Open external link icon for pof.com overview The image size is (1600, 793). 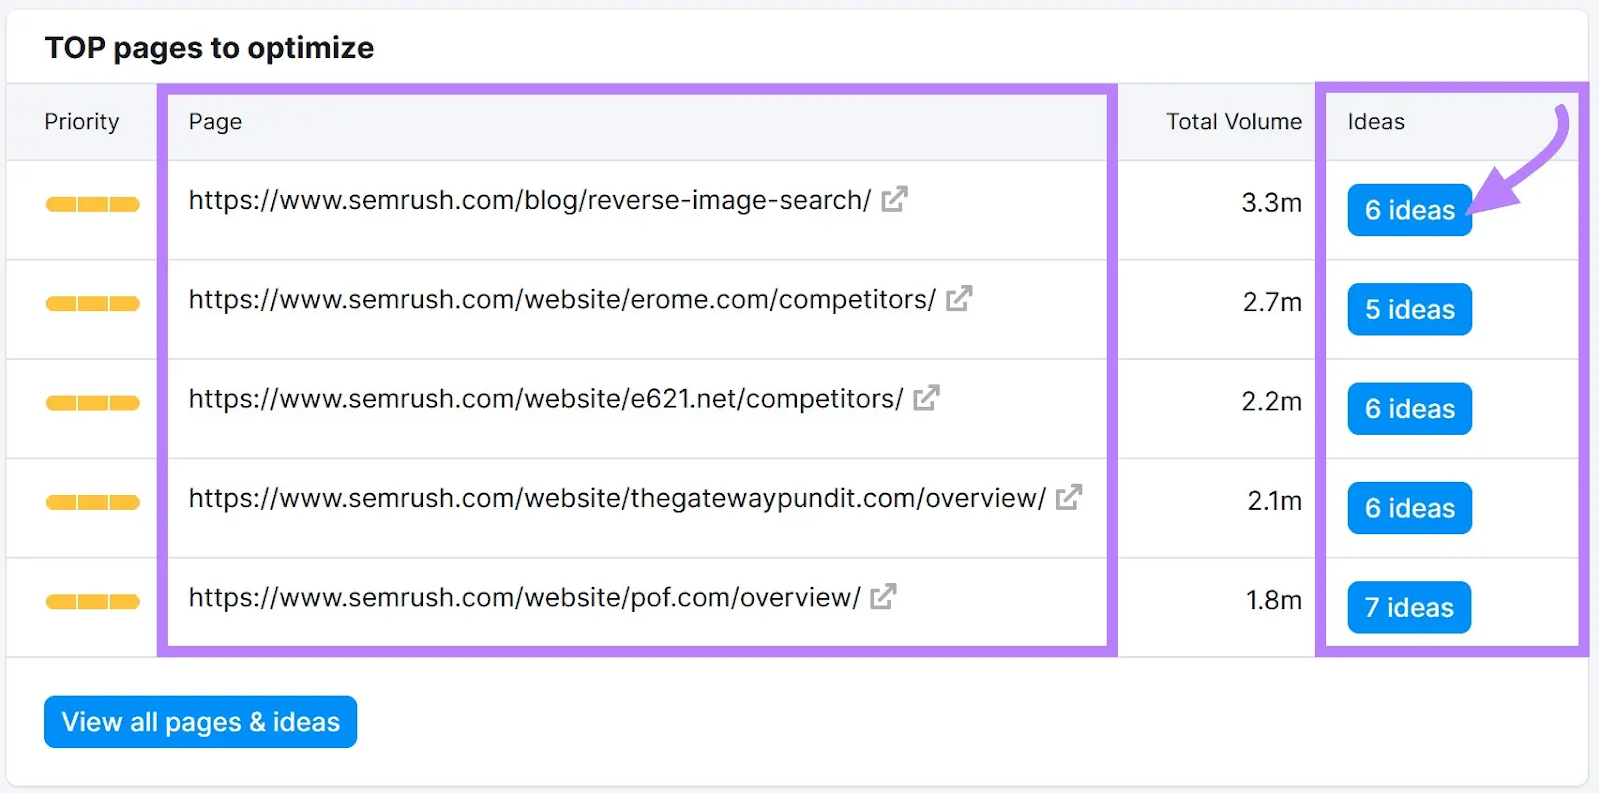coord(883,597)
